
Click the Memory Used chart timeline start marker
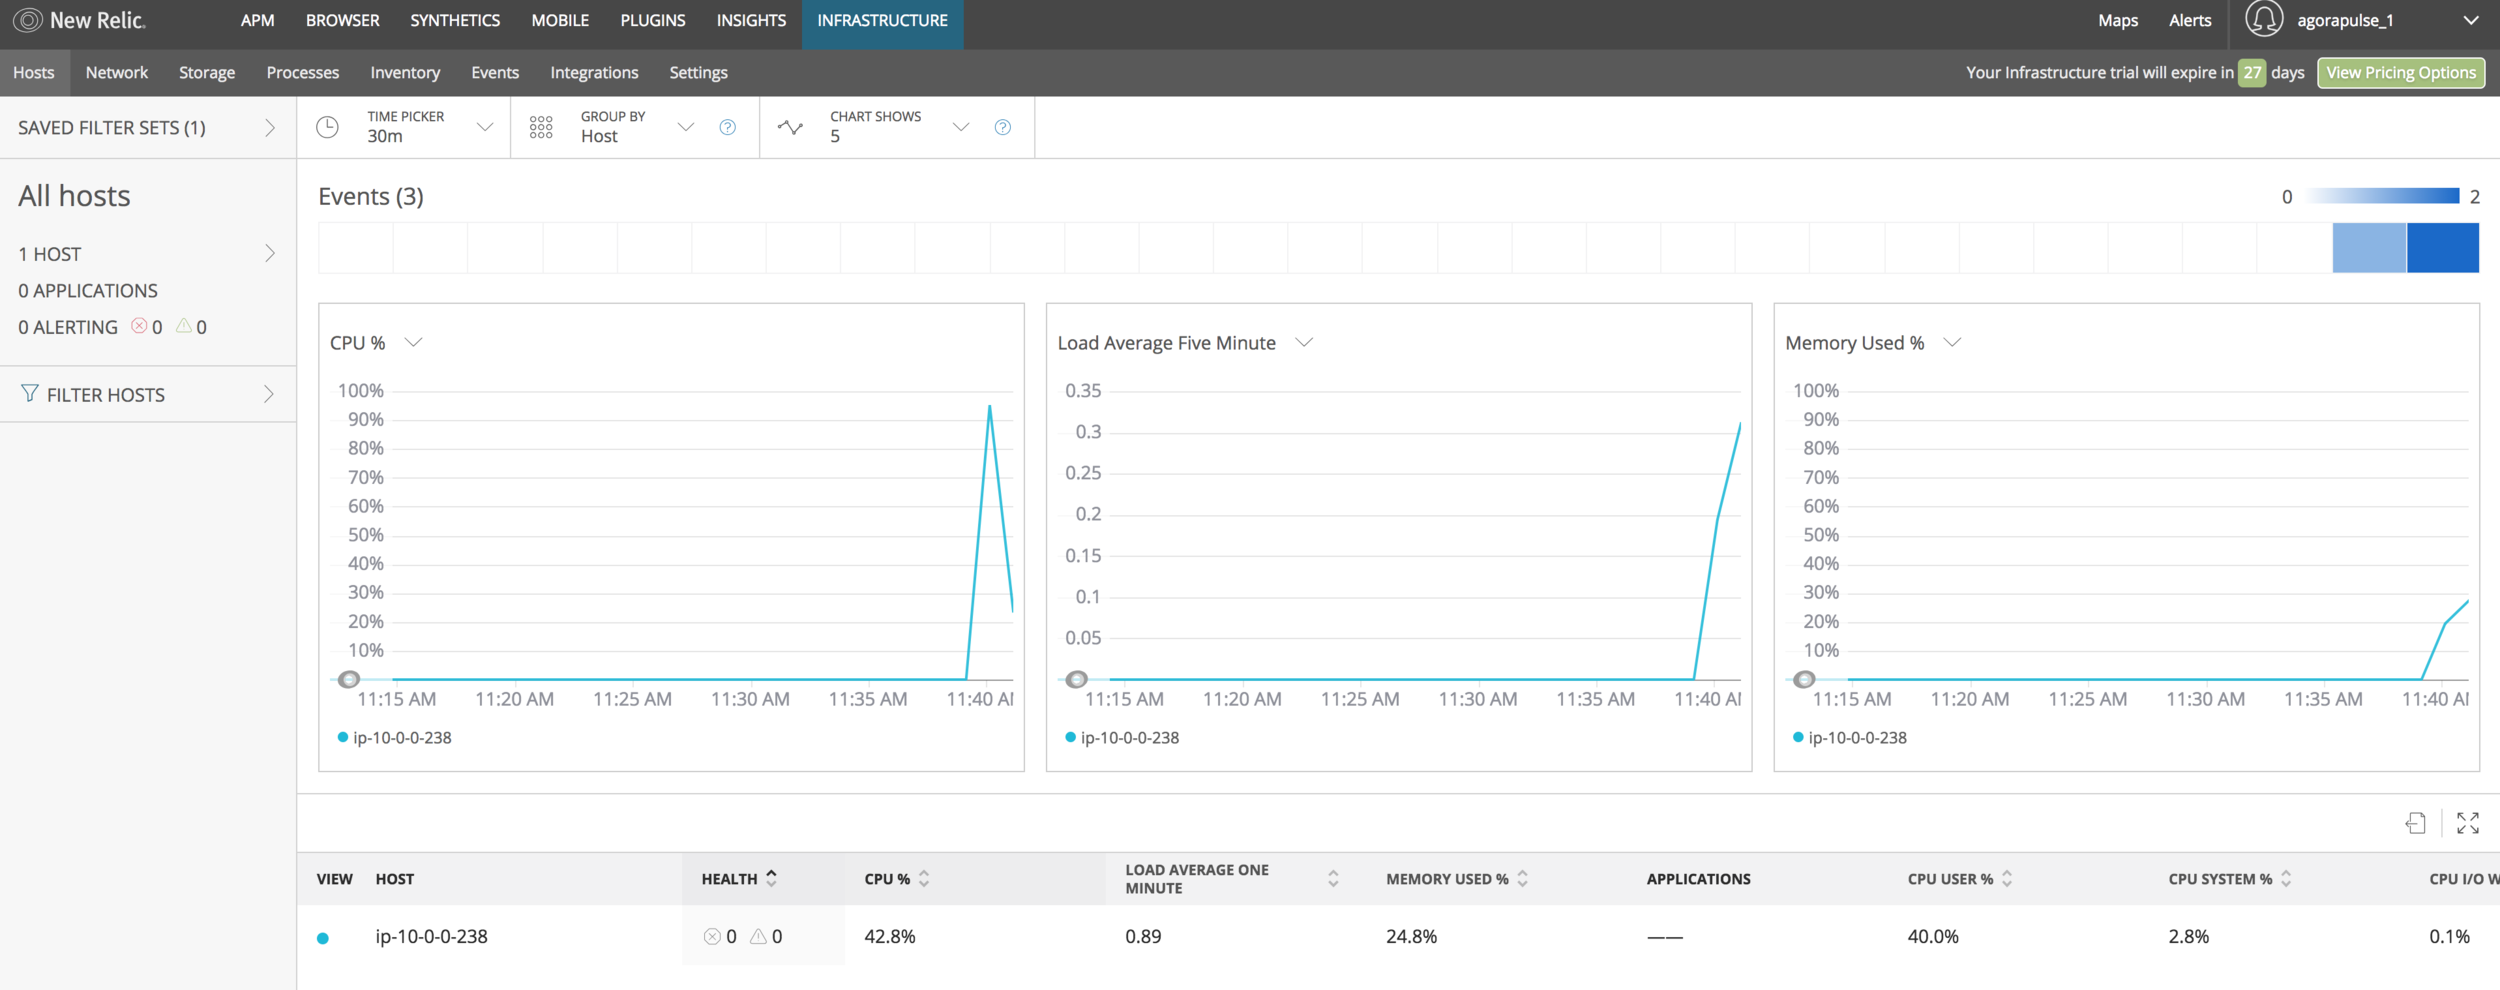pos(1804,679)
